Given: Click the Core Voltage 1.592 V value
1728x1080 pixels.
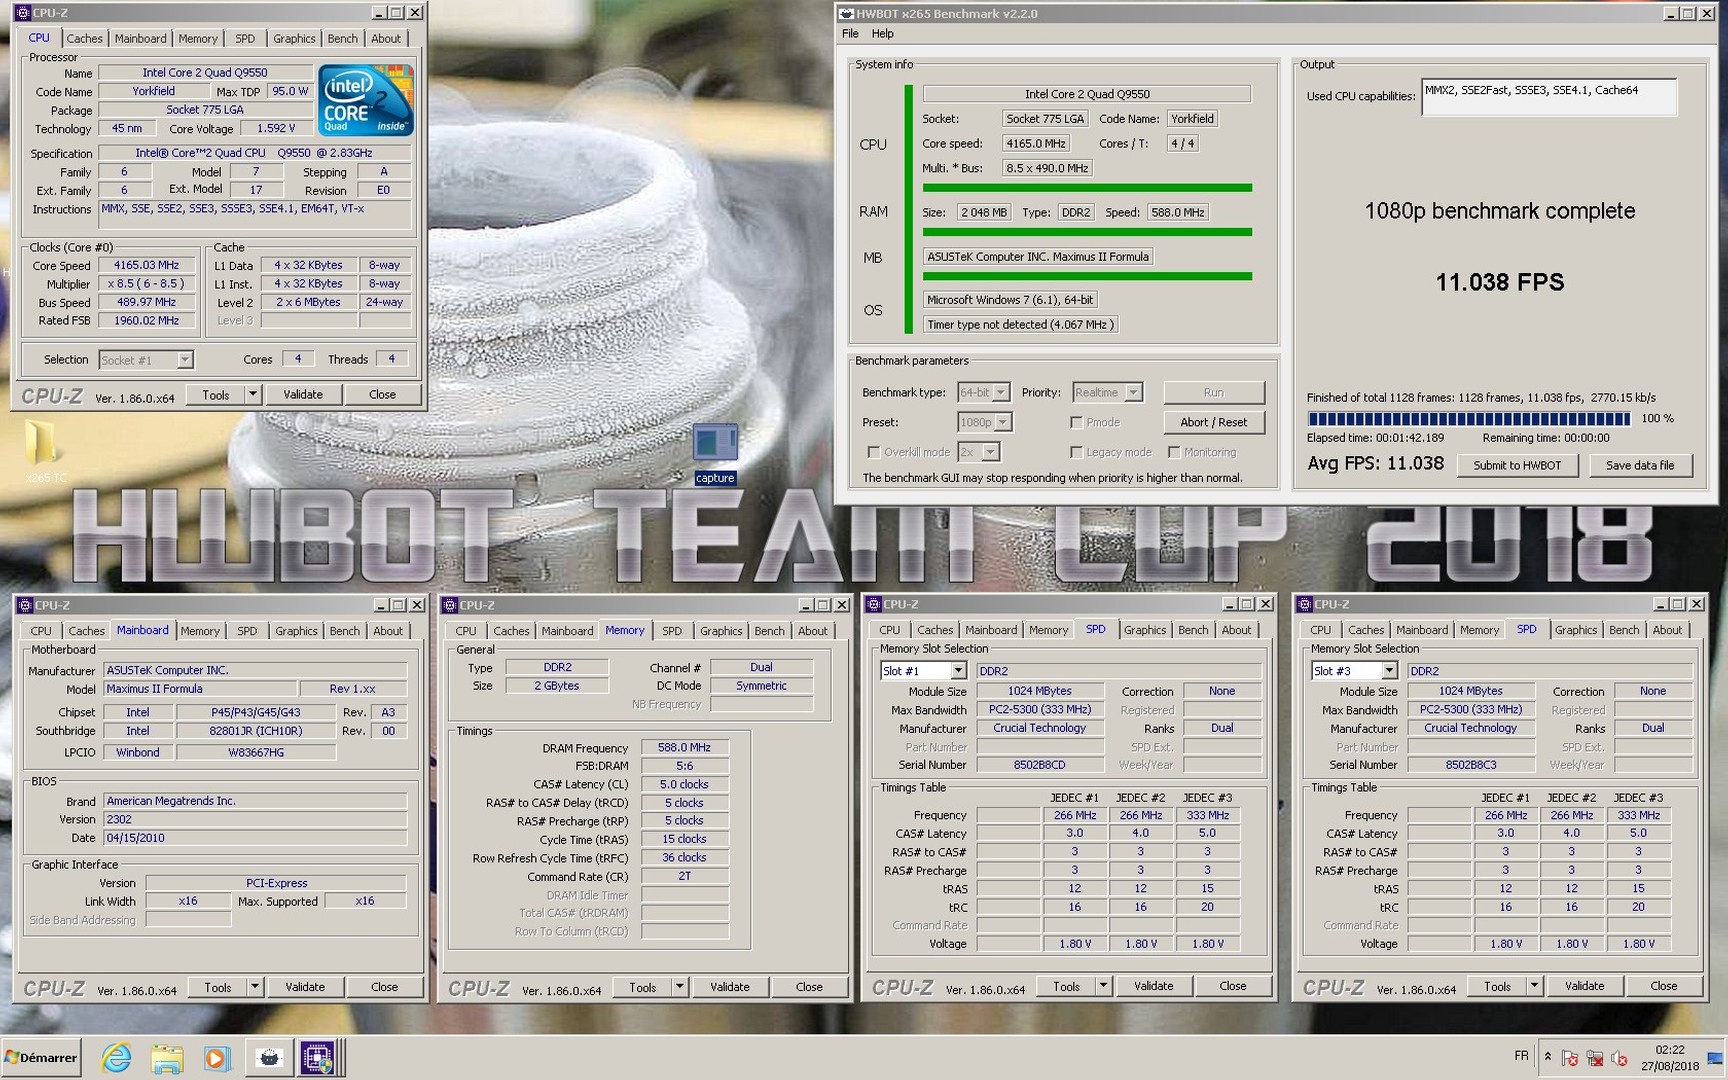Looking at the screenshot, I should pos(276,129).
